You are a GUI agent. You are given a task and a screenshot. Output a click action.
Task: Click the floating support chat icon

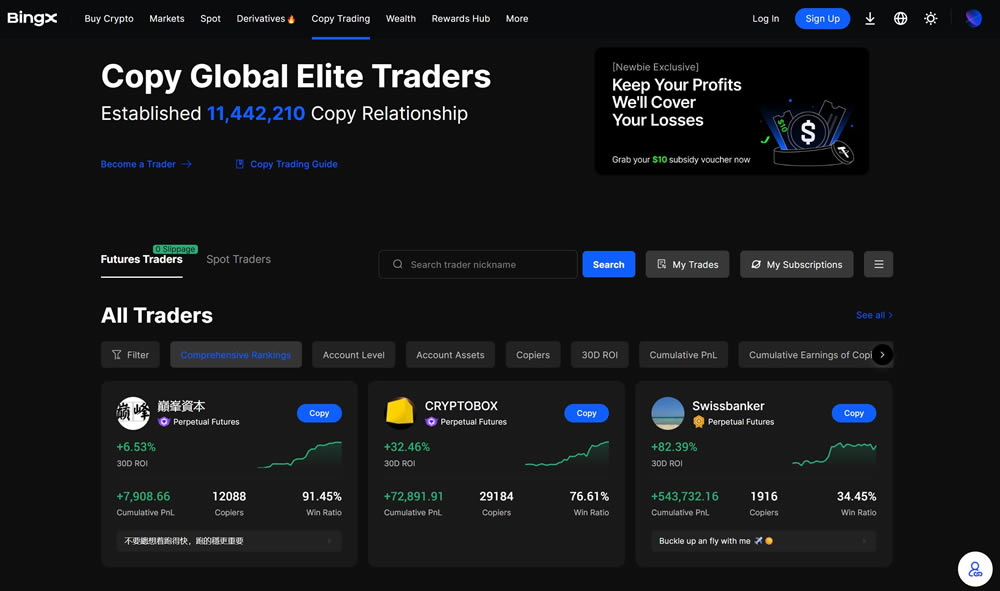974,568
